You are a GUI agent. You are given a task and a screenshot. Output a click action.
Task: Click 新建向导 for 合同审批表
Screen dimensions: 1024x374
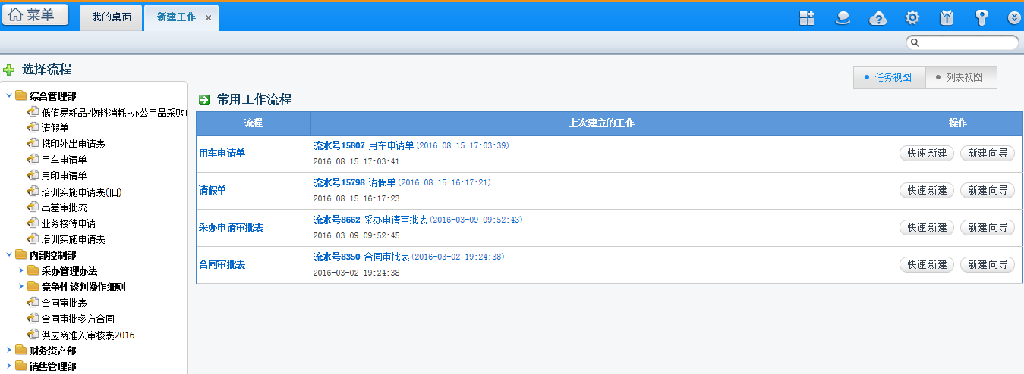pyautogui.click(x=987, y=265)
